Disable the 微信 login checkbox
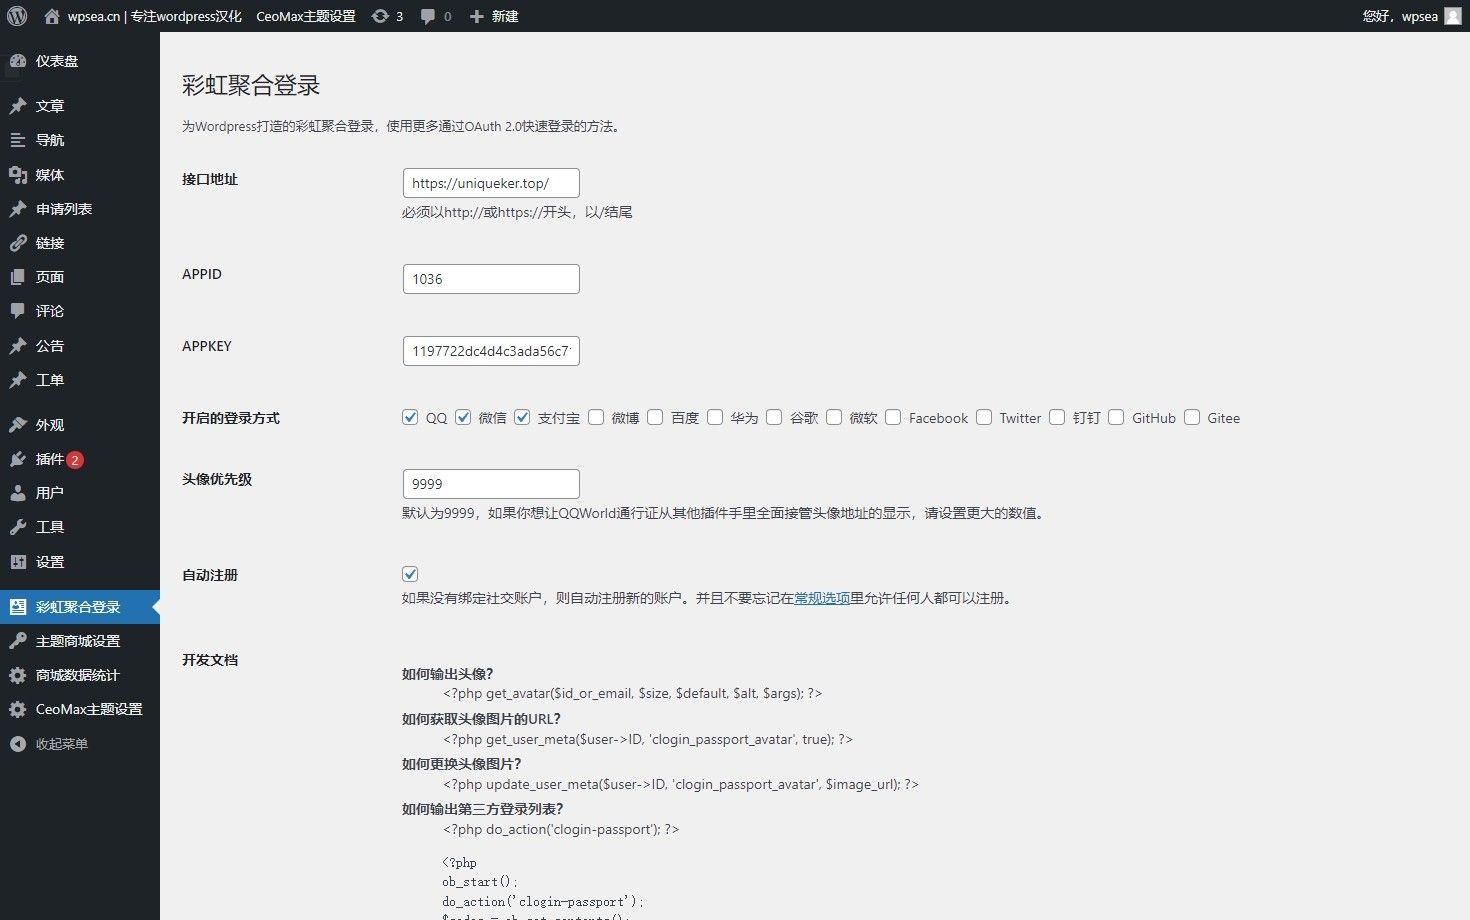The image size is (1470, 920). click(x=463, y=417)
